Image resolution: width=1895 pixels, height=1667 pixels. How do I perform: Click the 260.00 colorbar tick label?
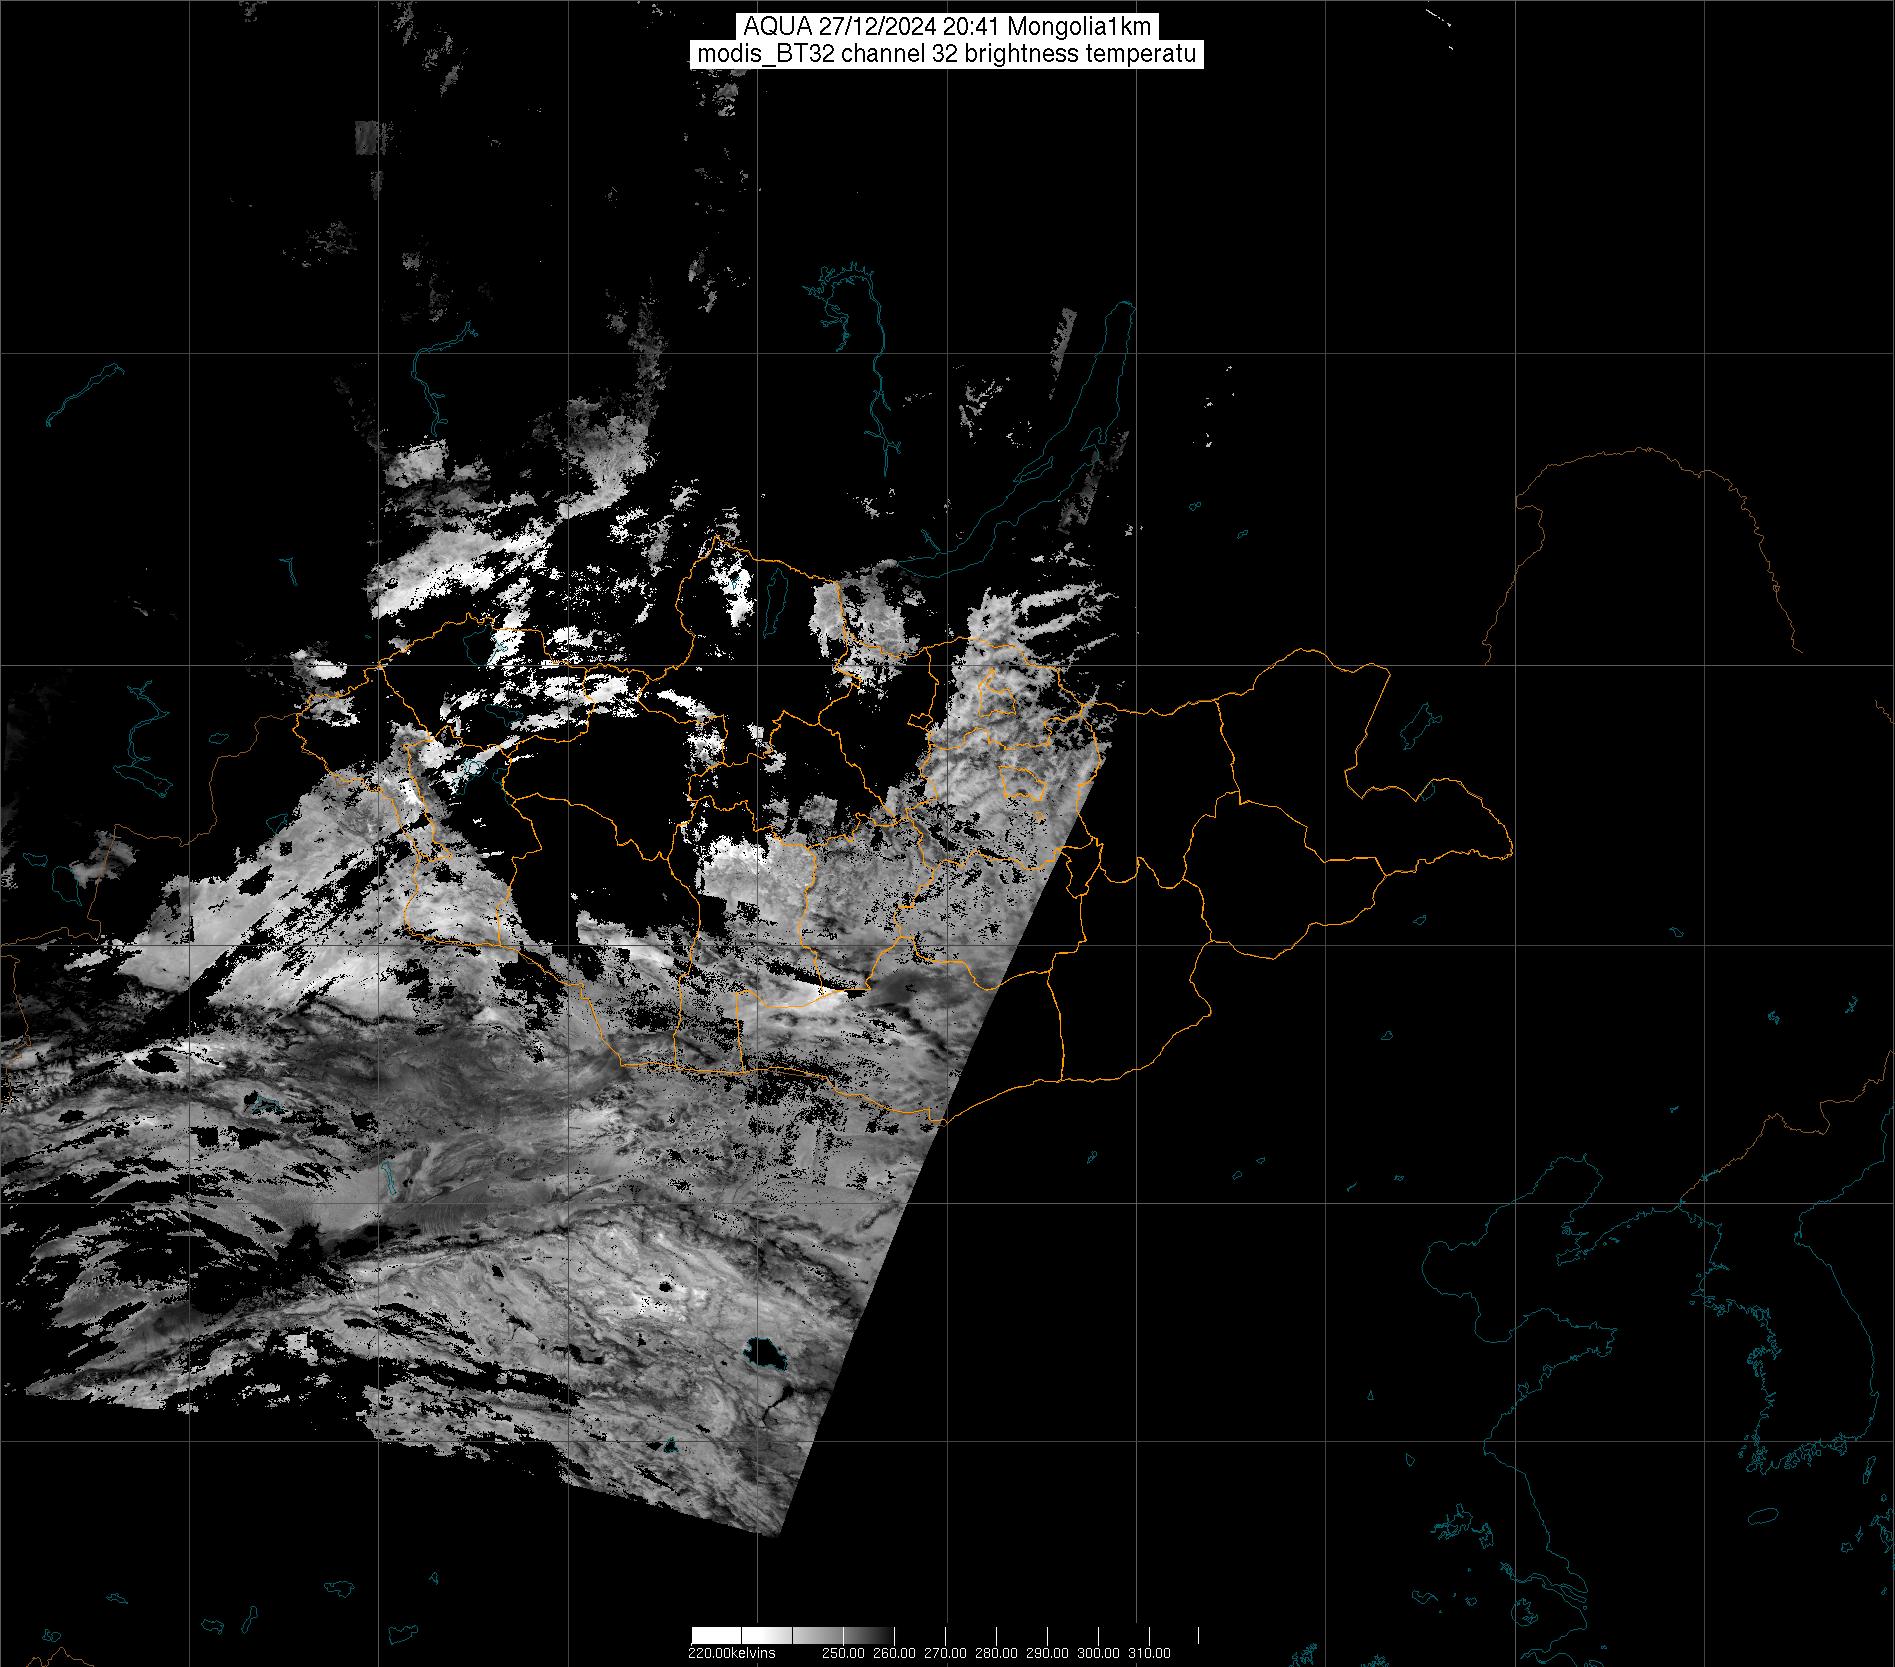point(894,1653)
